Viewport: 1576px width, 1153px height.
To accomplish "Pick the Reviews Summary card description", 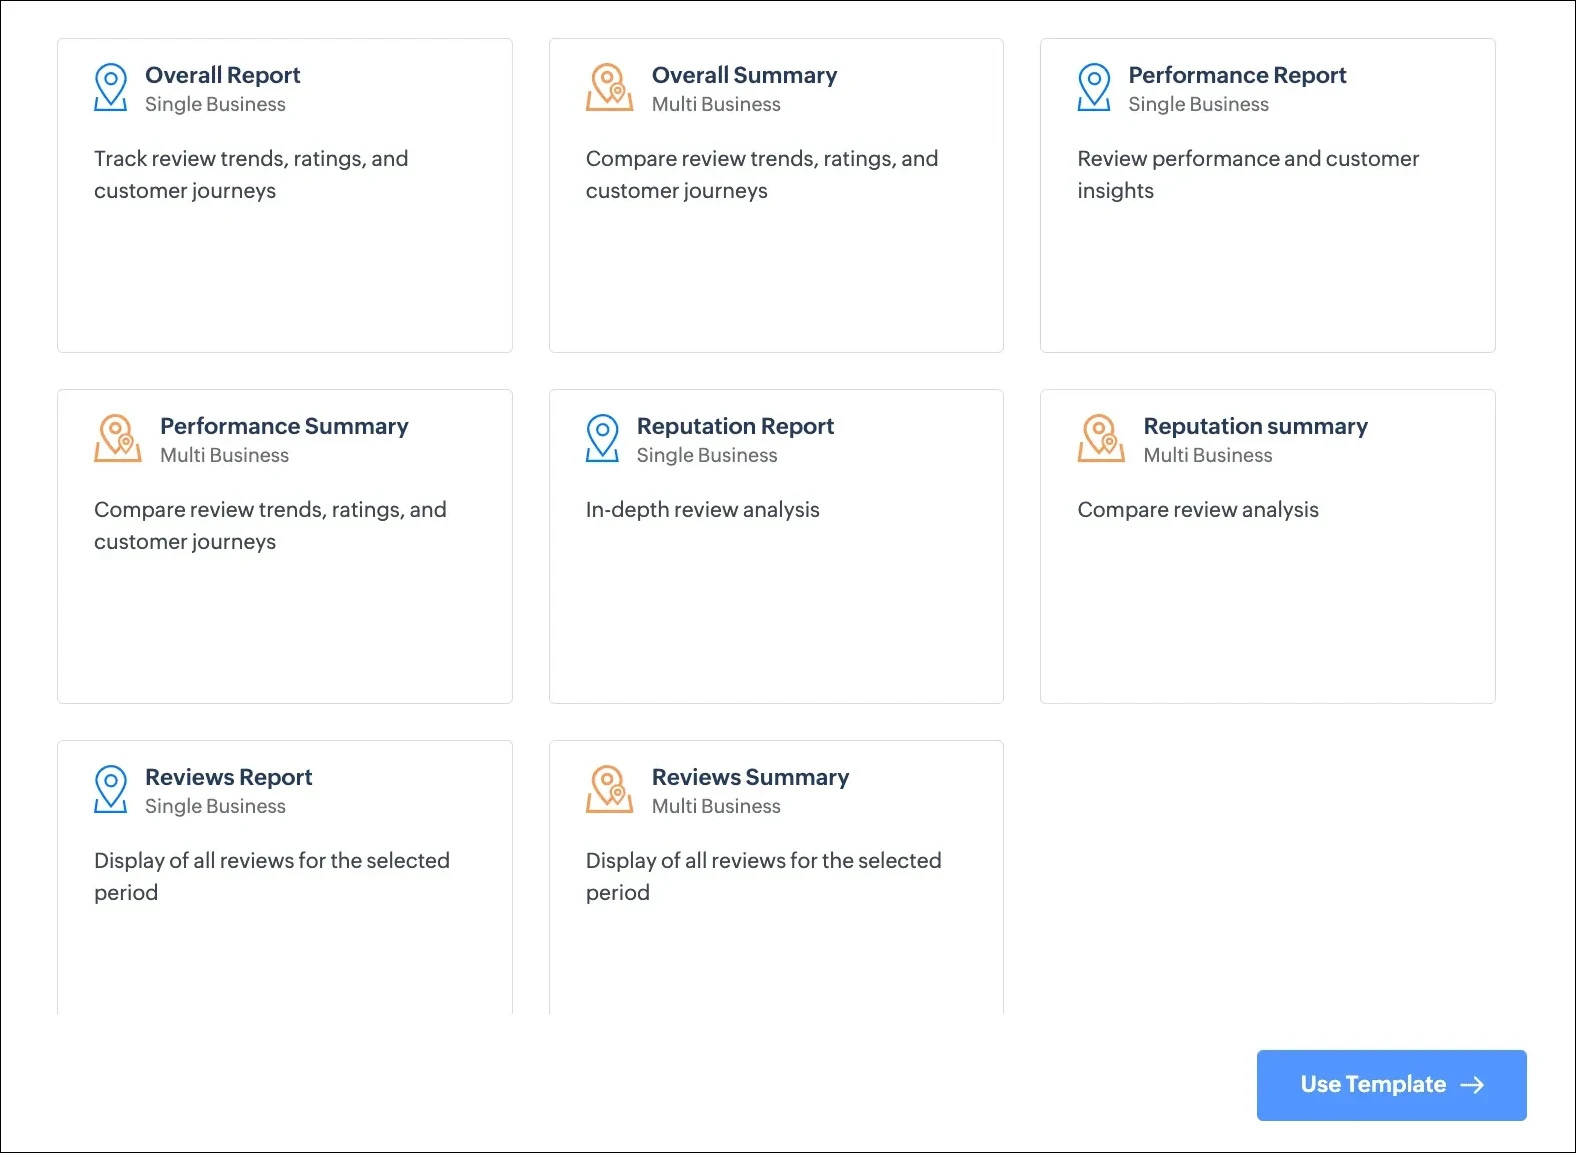I will click(x=763, y=876).
